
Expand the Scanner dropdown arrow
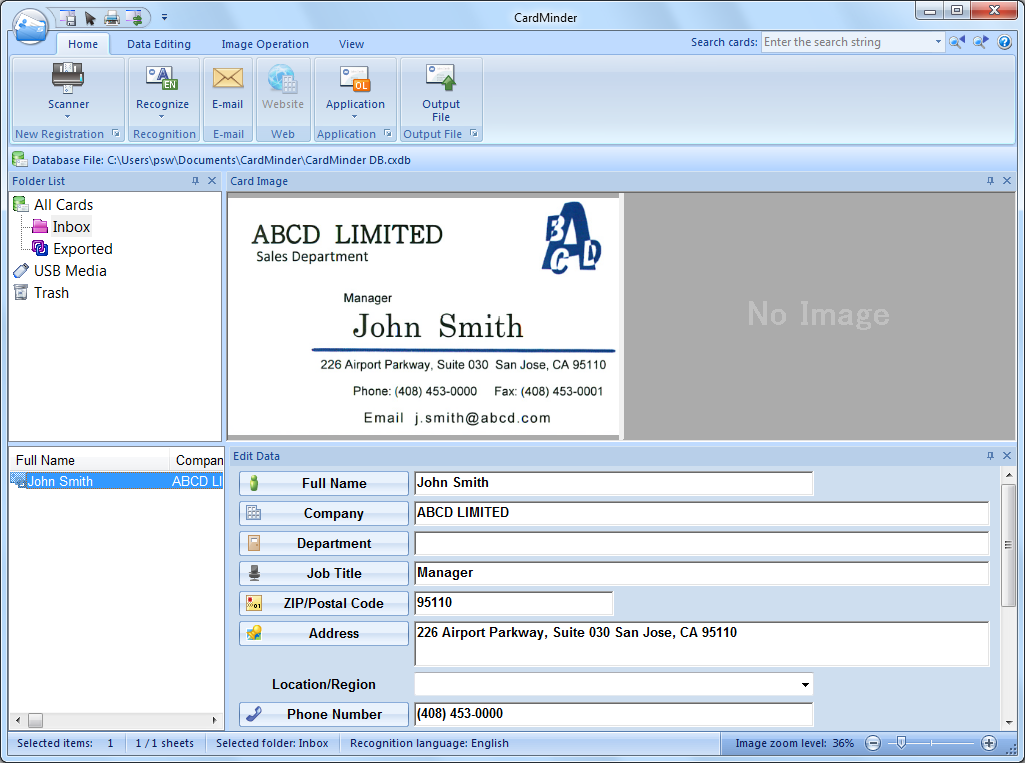[67, 117]
